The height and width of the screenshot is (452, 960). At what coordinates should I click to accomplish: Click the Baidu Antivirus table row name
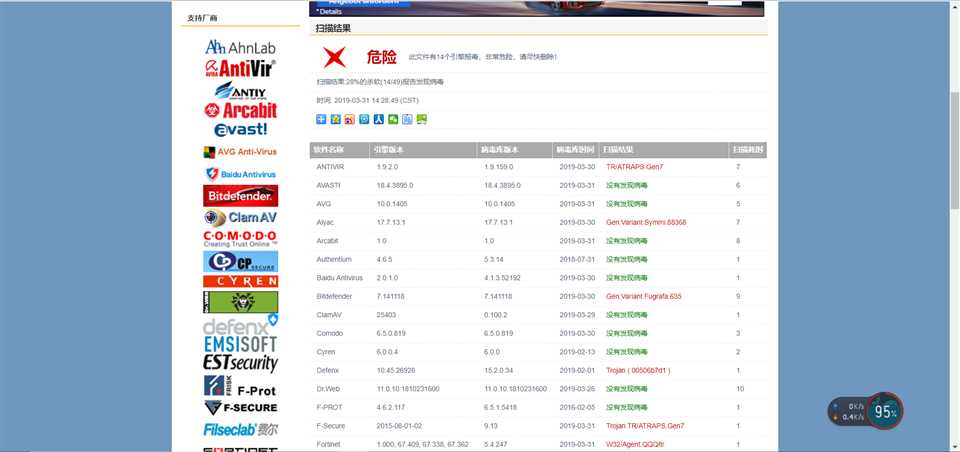coord(339,277)
